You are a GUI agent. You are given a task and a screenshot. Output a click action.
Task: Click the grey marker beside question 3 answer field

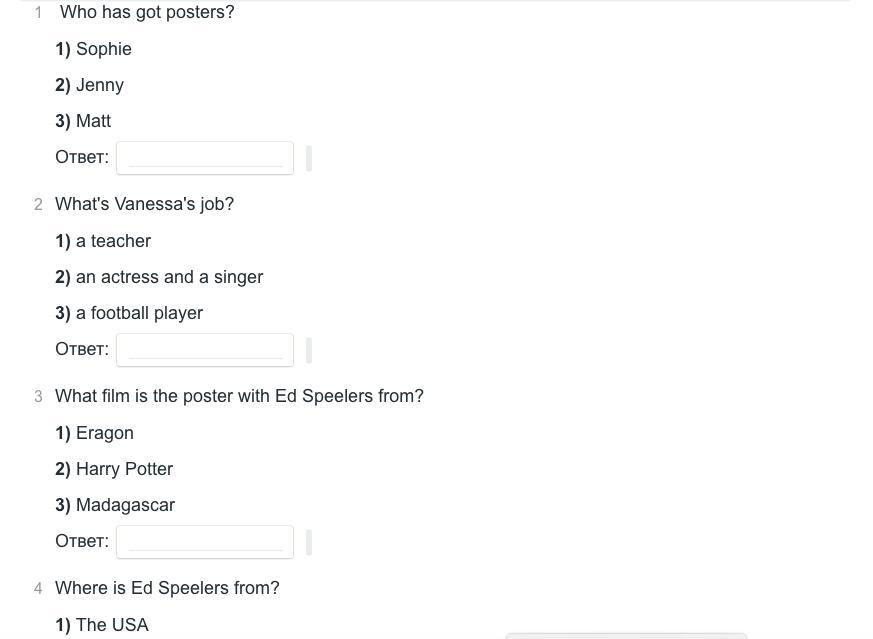tap(309, 542)
